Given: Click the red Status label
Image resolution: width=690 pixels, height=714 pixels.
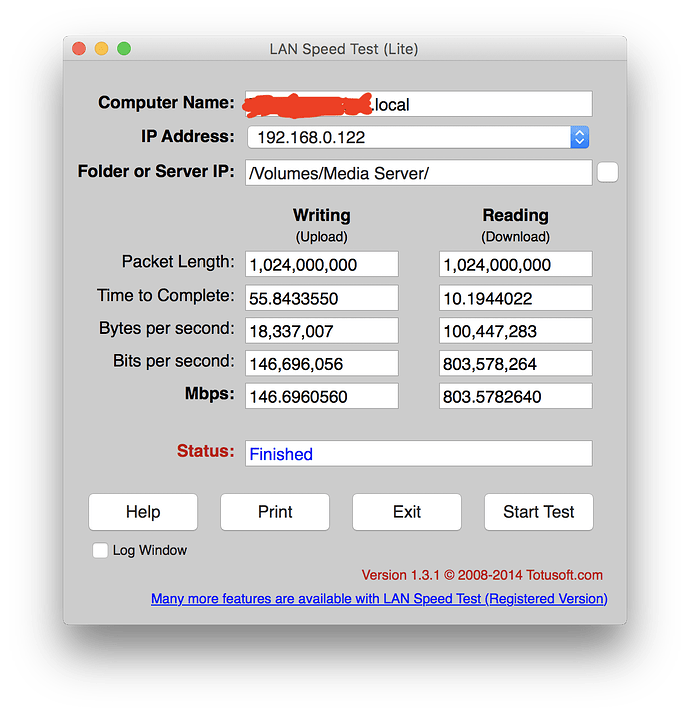Looking at the screenshot, I should click(x=205, y=451).
